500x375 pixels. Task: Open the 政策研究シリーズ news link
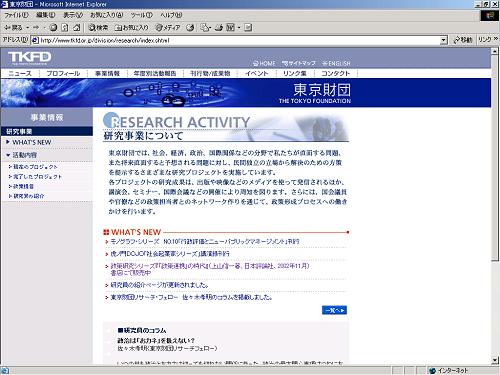click(210, 269)
